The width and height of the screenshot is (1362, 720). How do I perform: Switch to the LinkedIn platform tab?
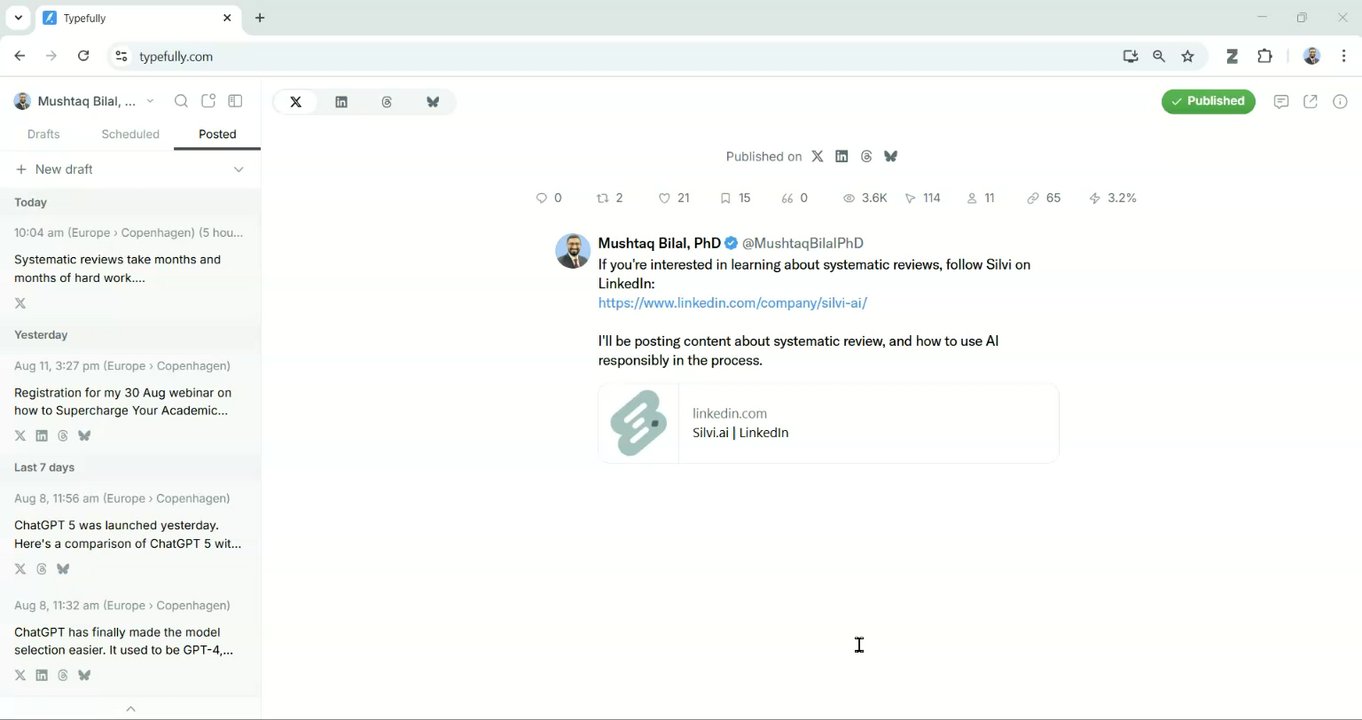click(x=341, y=102)
